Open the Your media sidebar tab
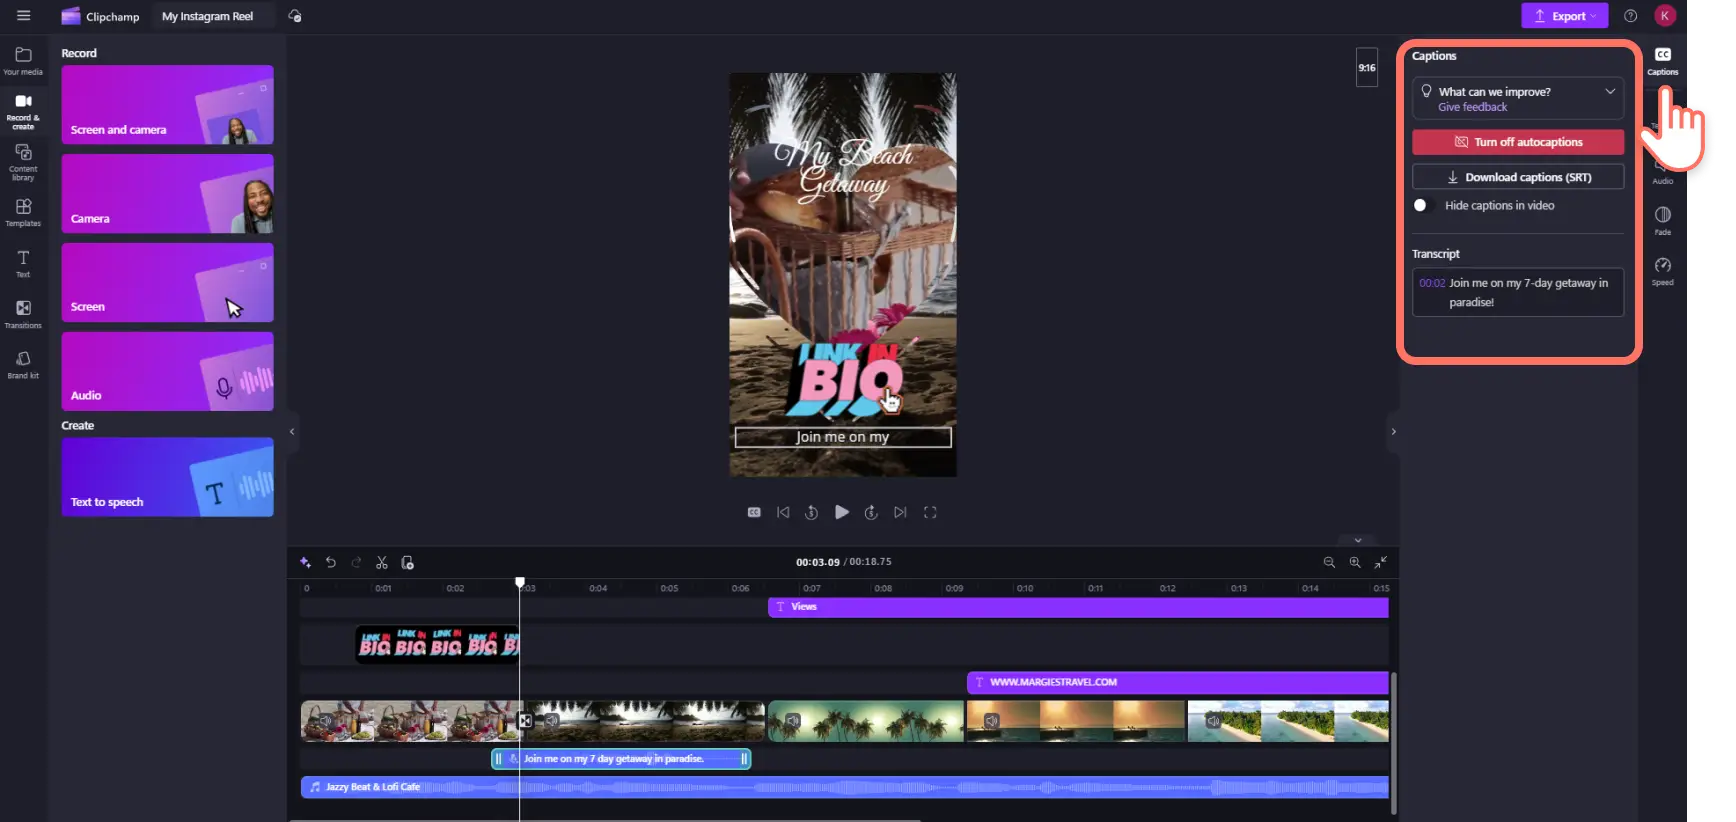Image resolution: width=1736 pixels, height=822 pixels. pos(23,60)
